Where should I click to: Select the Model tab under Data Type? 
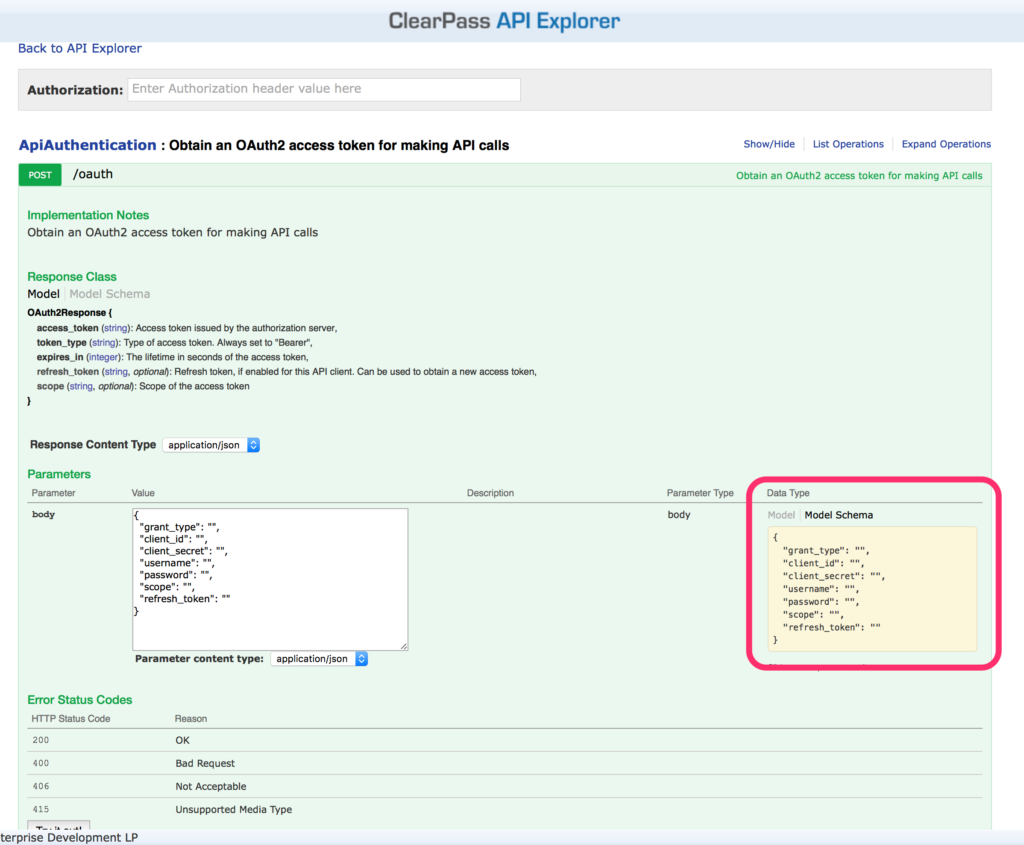(x=781, y=515)
